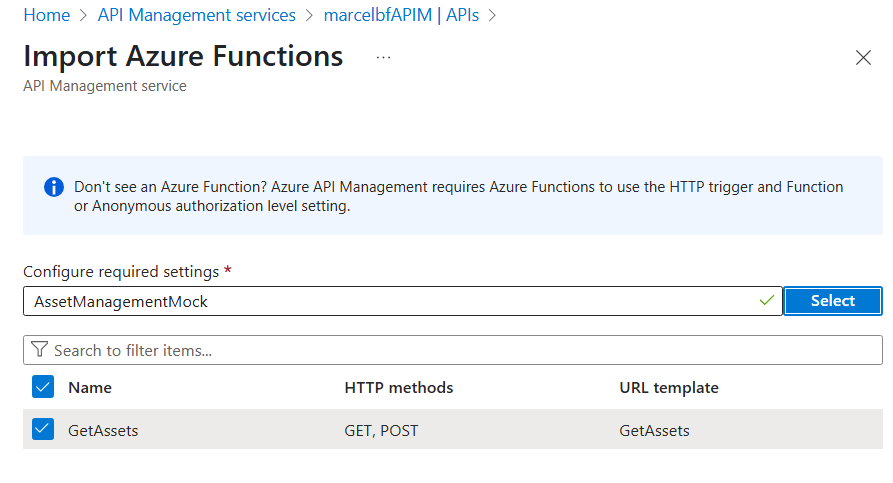This screenshot has height=483, width=893.
Task: Click the AssetManagementMock settings field
Action: (390, 301)
